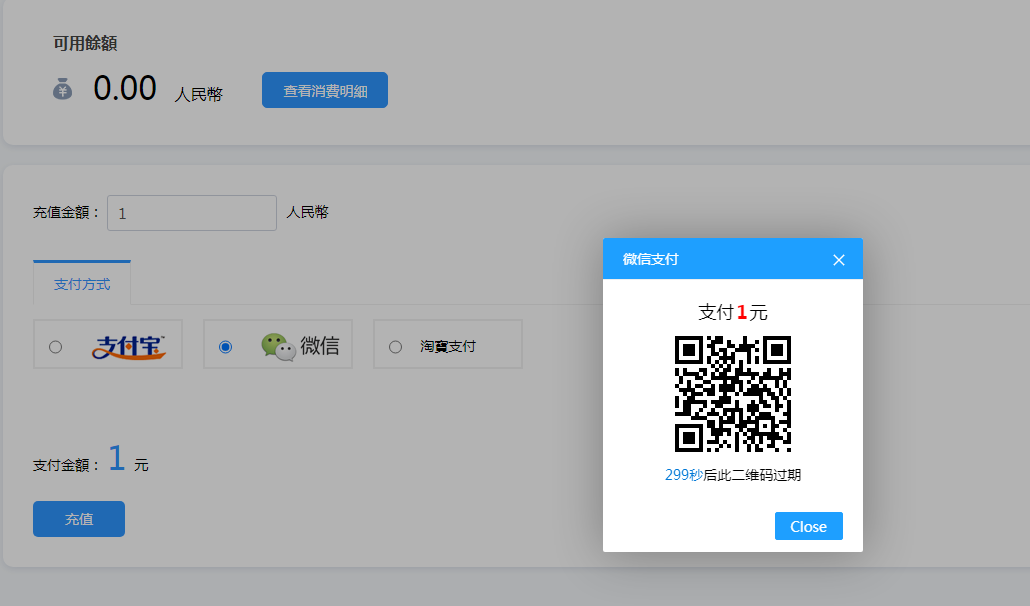Click the WeChat payment QR code
The width and height of the screenshot is (1030, 606).
(732, 394)
